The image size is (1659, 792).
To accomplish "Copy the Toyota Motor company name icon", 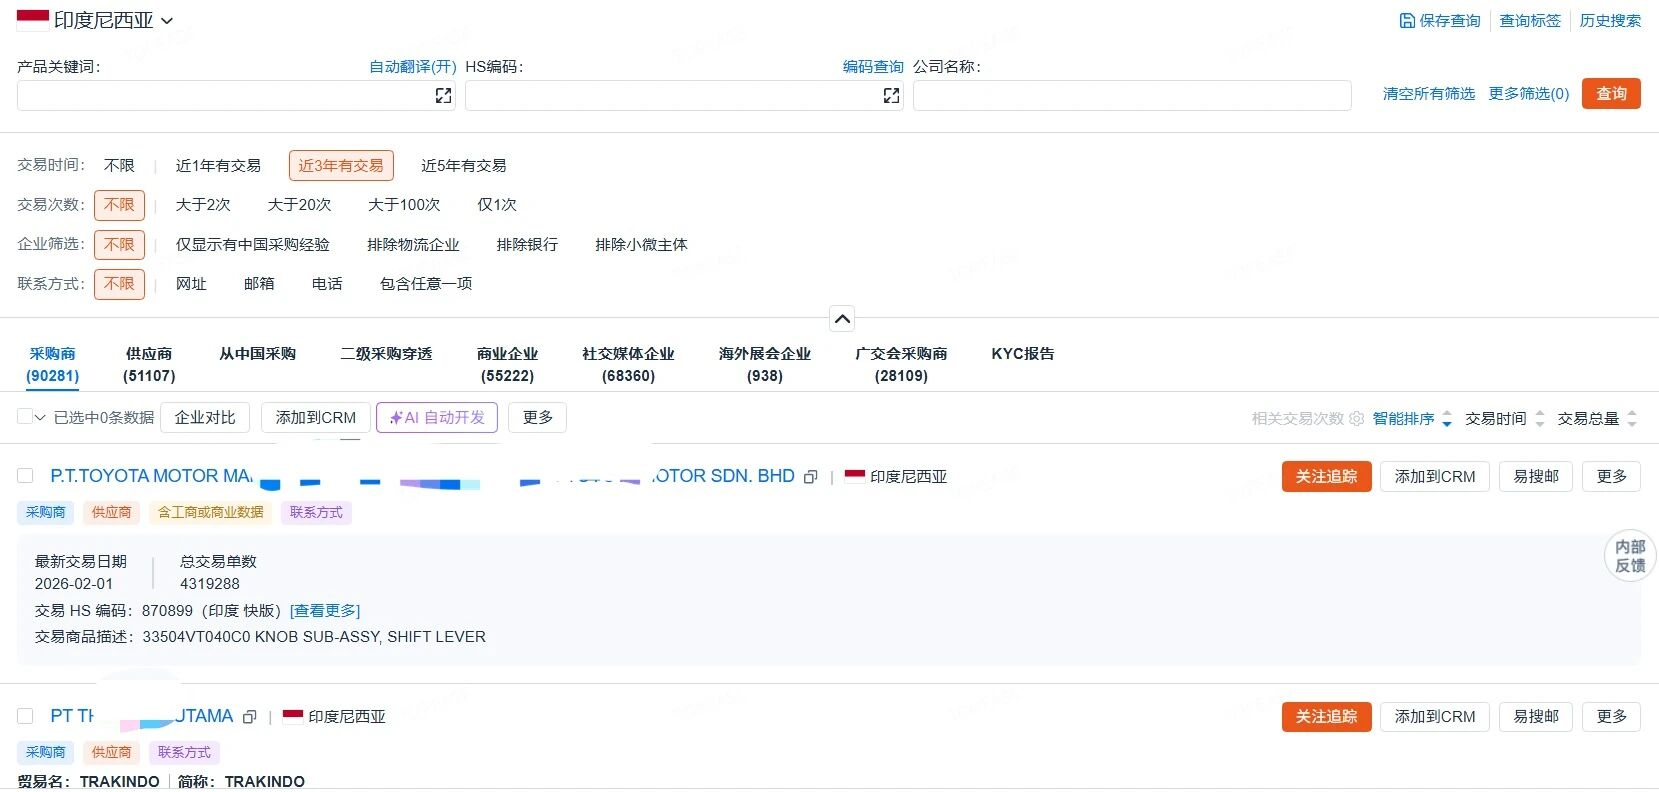I will [x=811, y=478].
